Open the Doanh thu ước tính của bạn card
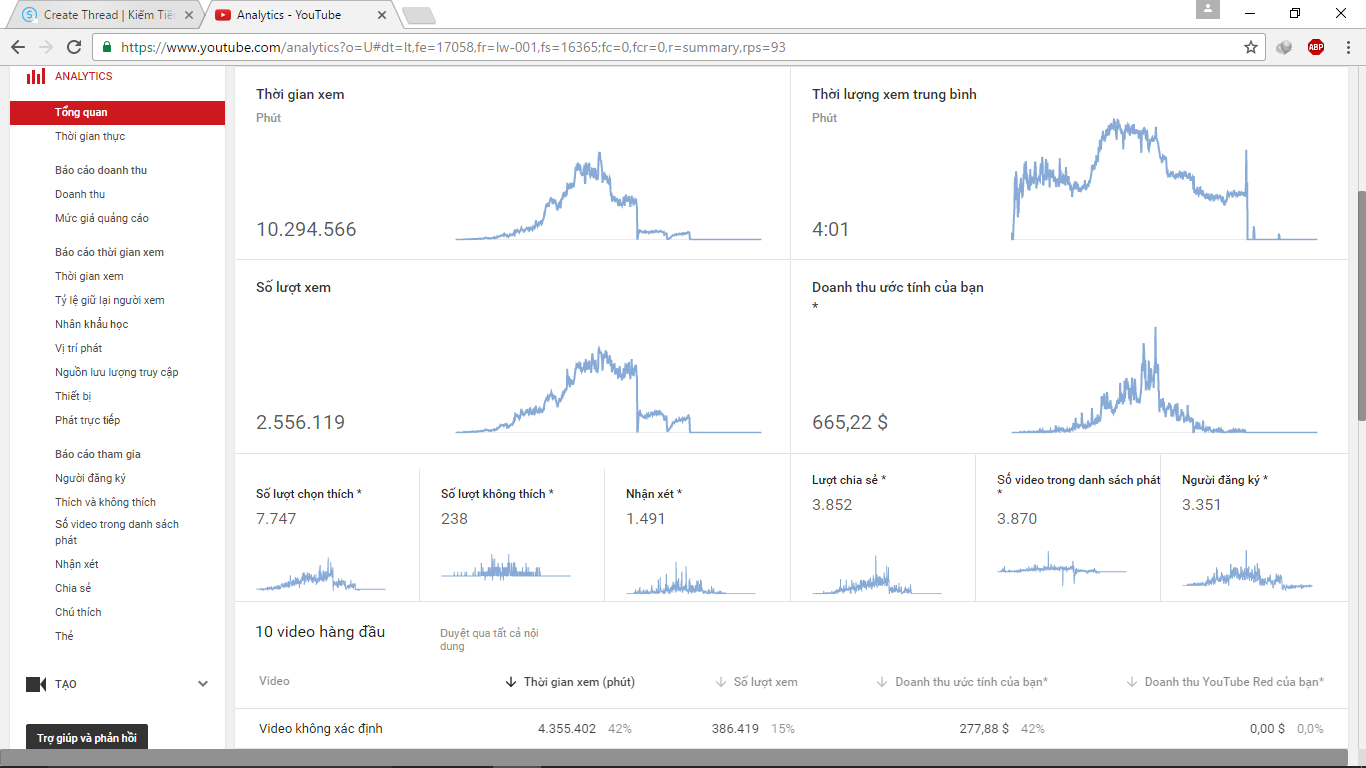This screenshot has width=1366, height=768. coord(1068,357)
